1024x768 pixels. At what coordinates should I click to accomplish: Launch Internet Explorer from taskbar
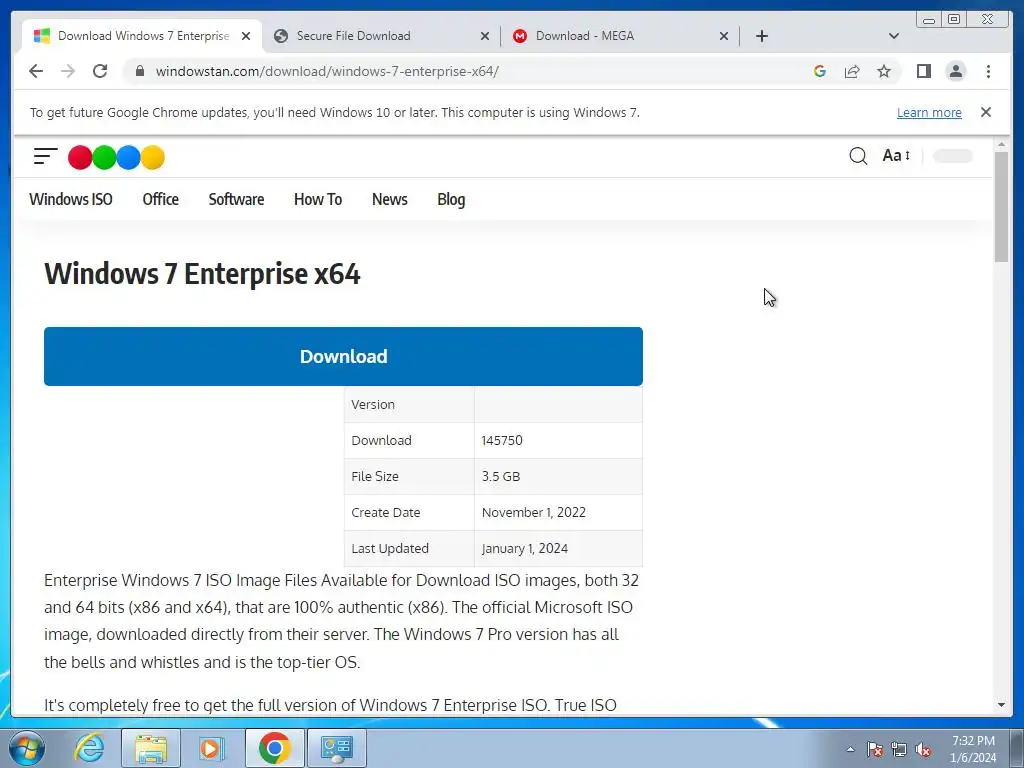pyautogui.click(x=89, y=748)
